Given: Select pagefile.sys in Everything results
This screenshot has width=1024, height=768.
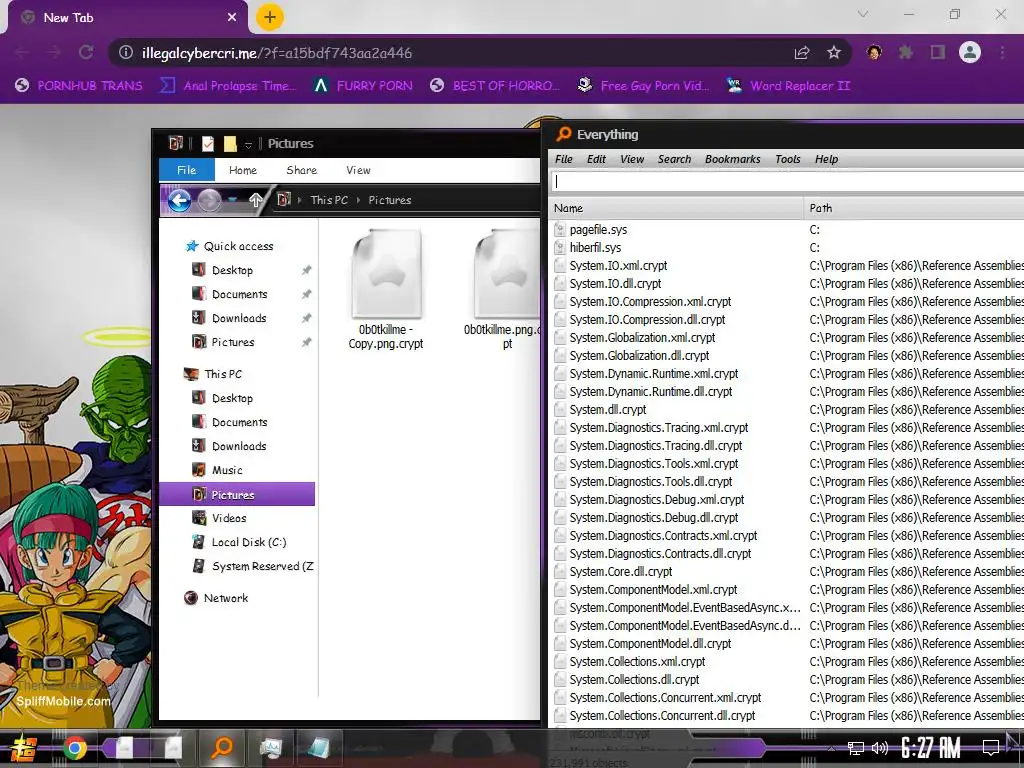Looking at the screenshot, I should [x=598, y=230].
